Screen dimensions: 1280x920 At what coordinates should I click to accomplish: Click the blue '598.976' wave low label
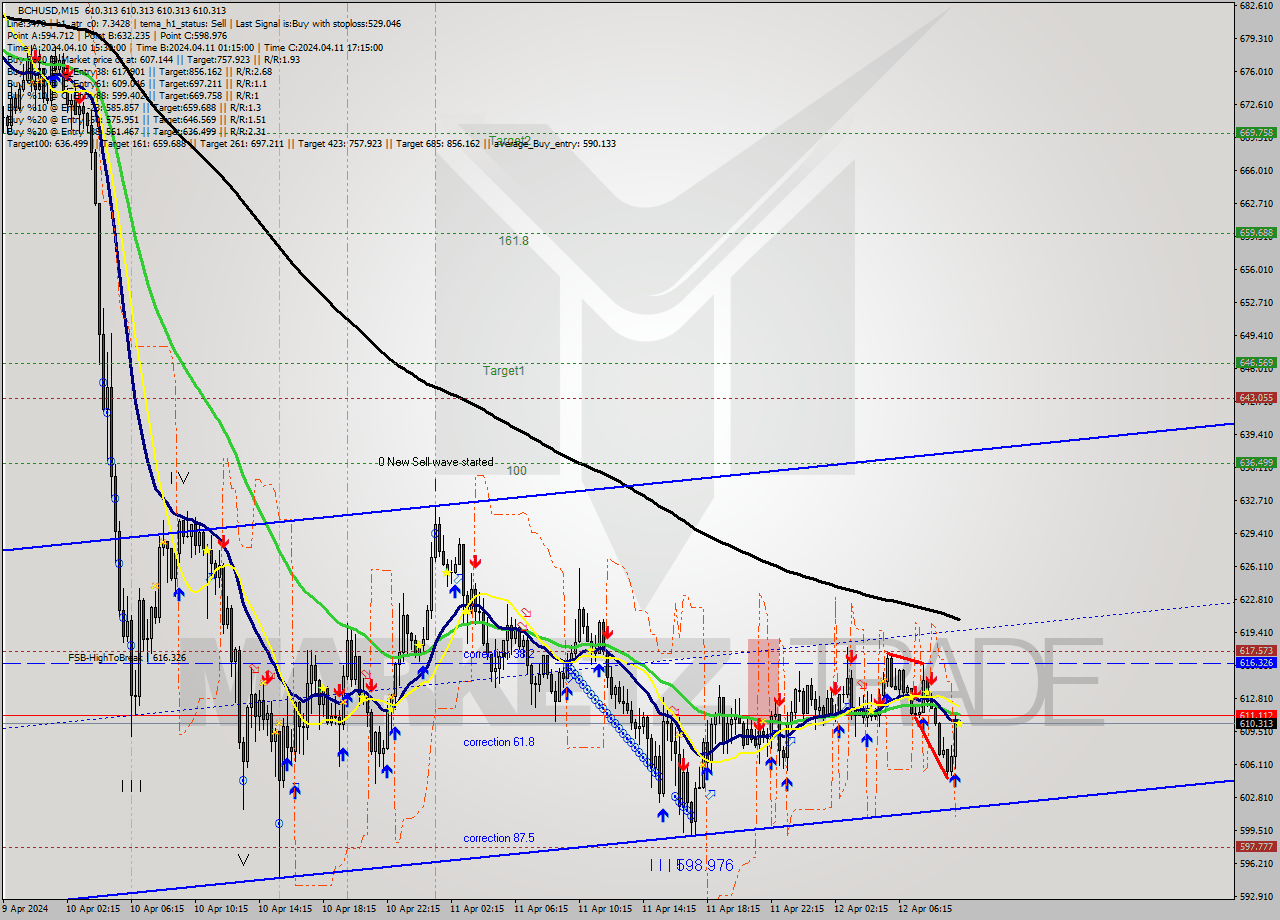pos(705,865)
